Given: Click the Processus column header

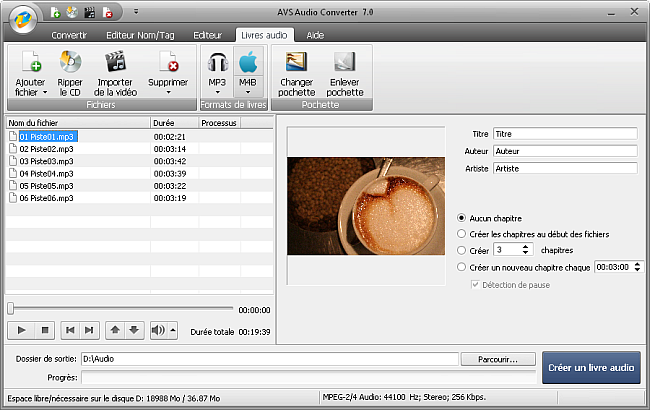Looking at the screenshot, I should tap(219, 123).
